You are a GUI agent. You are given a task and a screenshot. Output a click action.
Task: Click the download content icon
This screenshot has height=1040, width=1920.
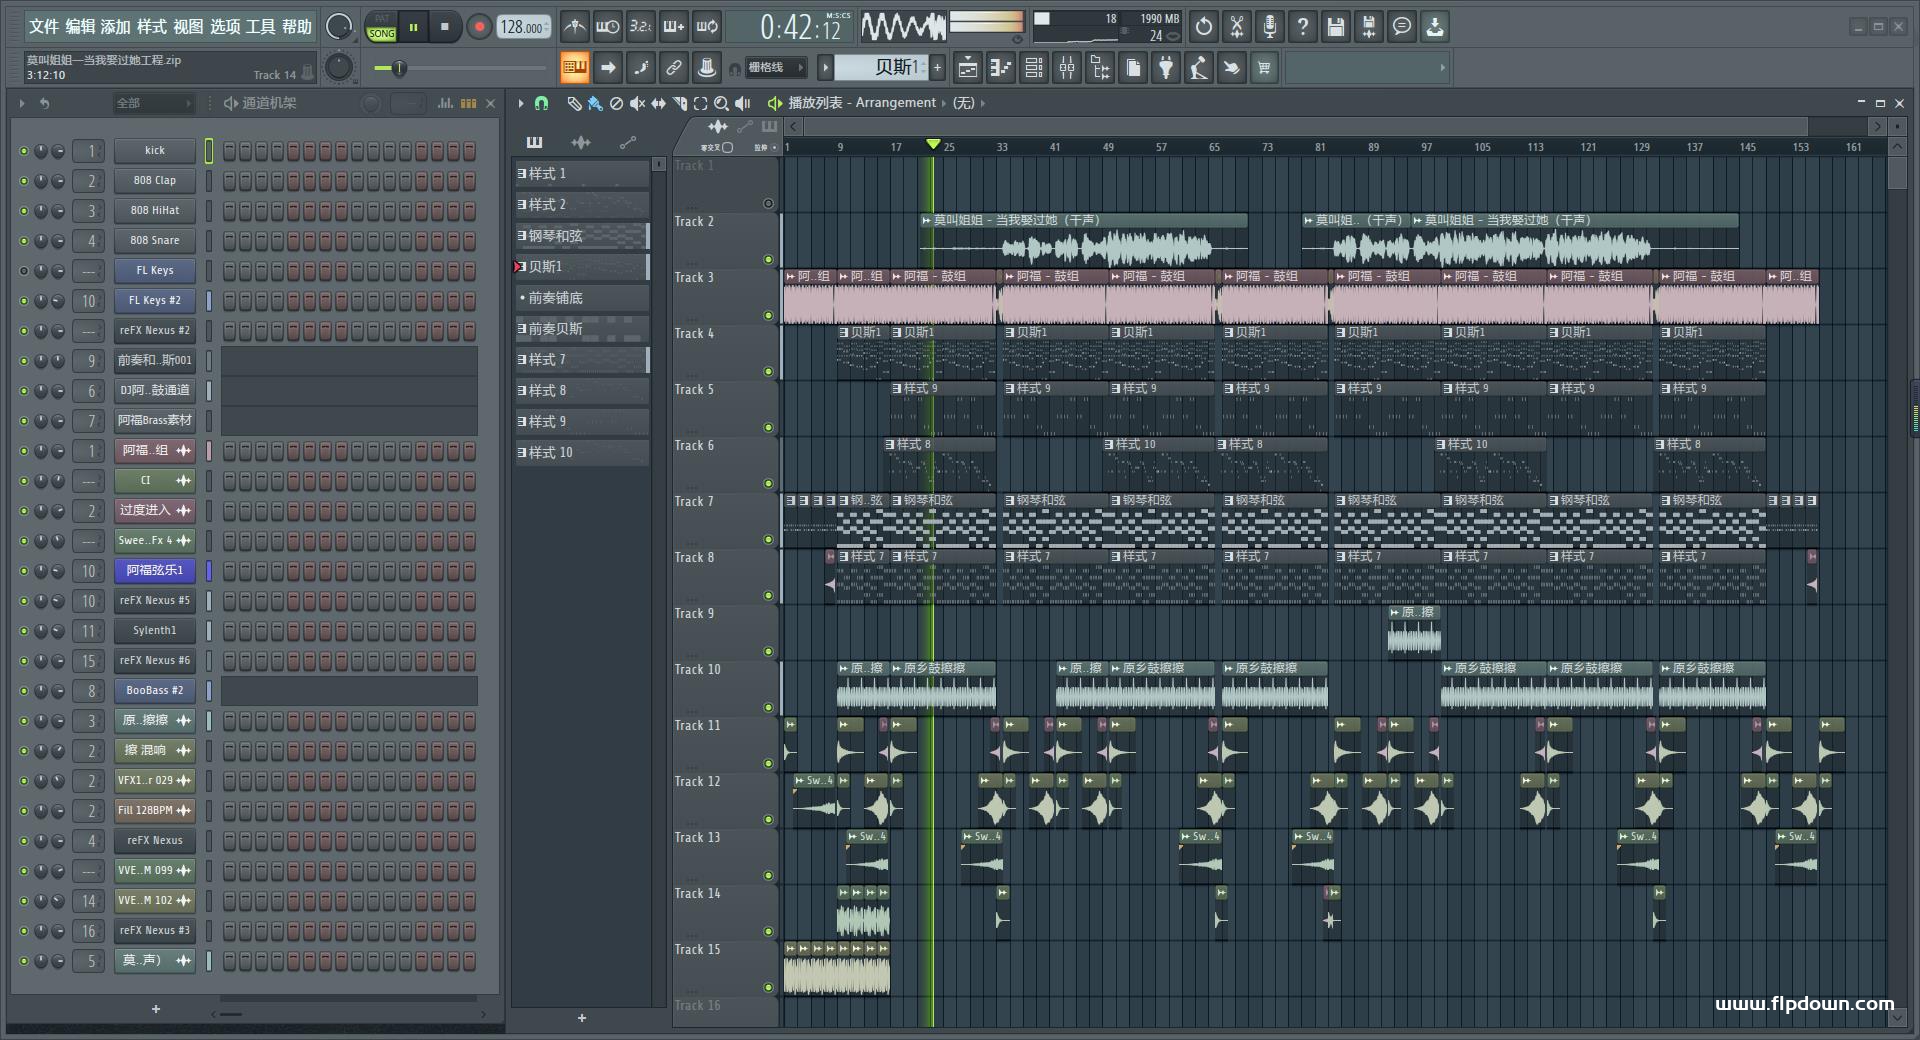1435,27
